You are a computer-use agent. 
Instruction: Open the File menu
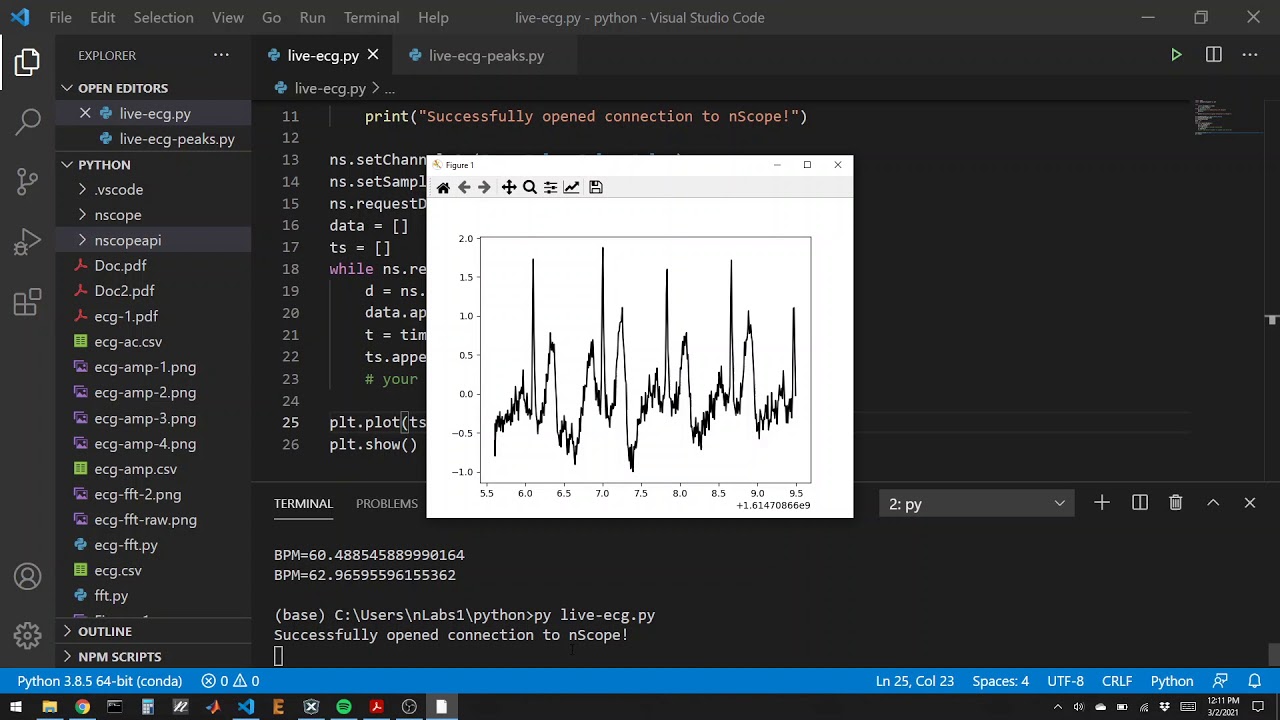click(x=60, y=17)
